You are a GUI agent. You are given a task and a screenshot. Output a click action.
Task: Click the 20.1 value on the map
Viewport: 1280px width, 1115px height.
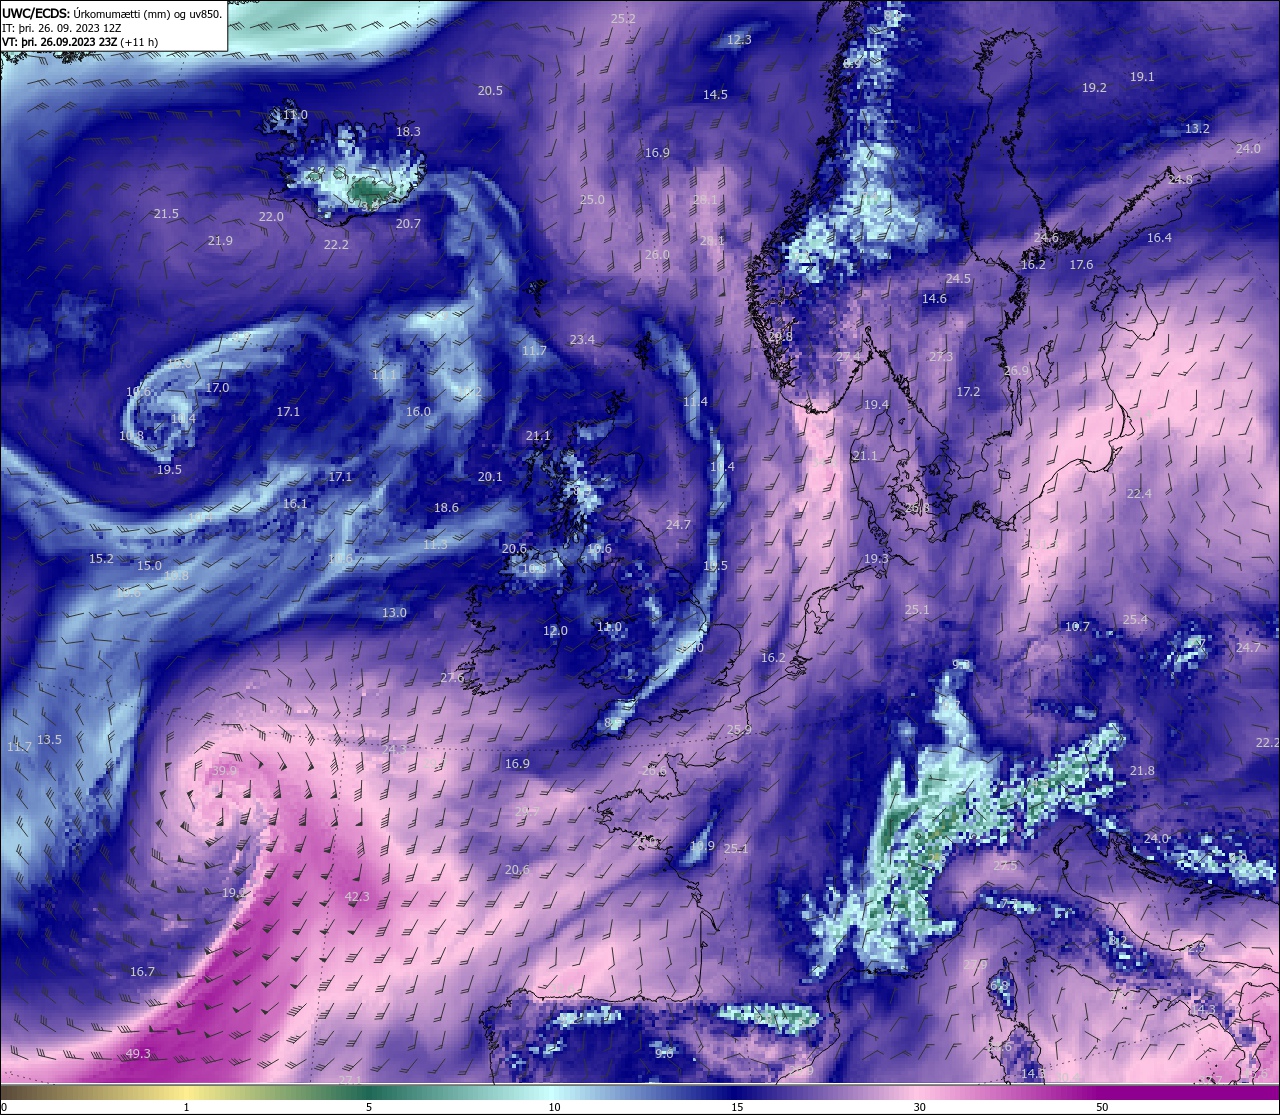point(490,477)
